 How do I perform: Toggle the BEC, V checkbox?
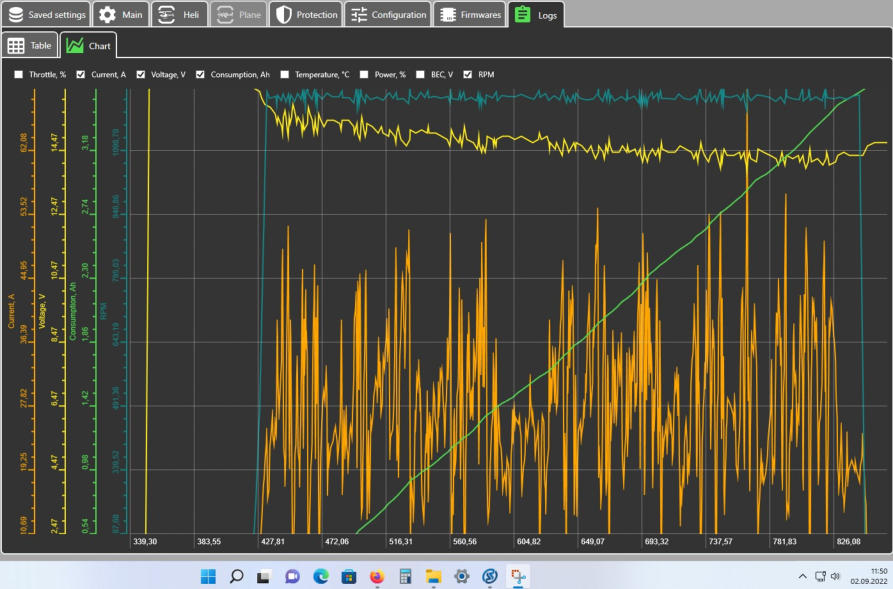(x=421, y=75)
